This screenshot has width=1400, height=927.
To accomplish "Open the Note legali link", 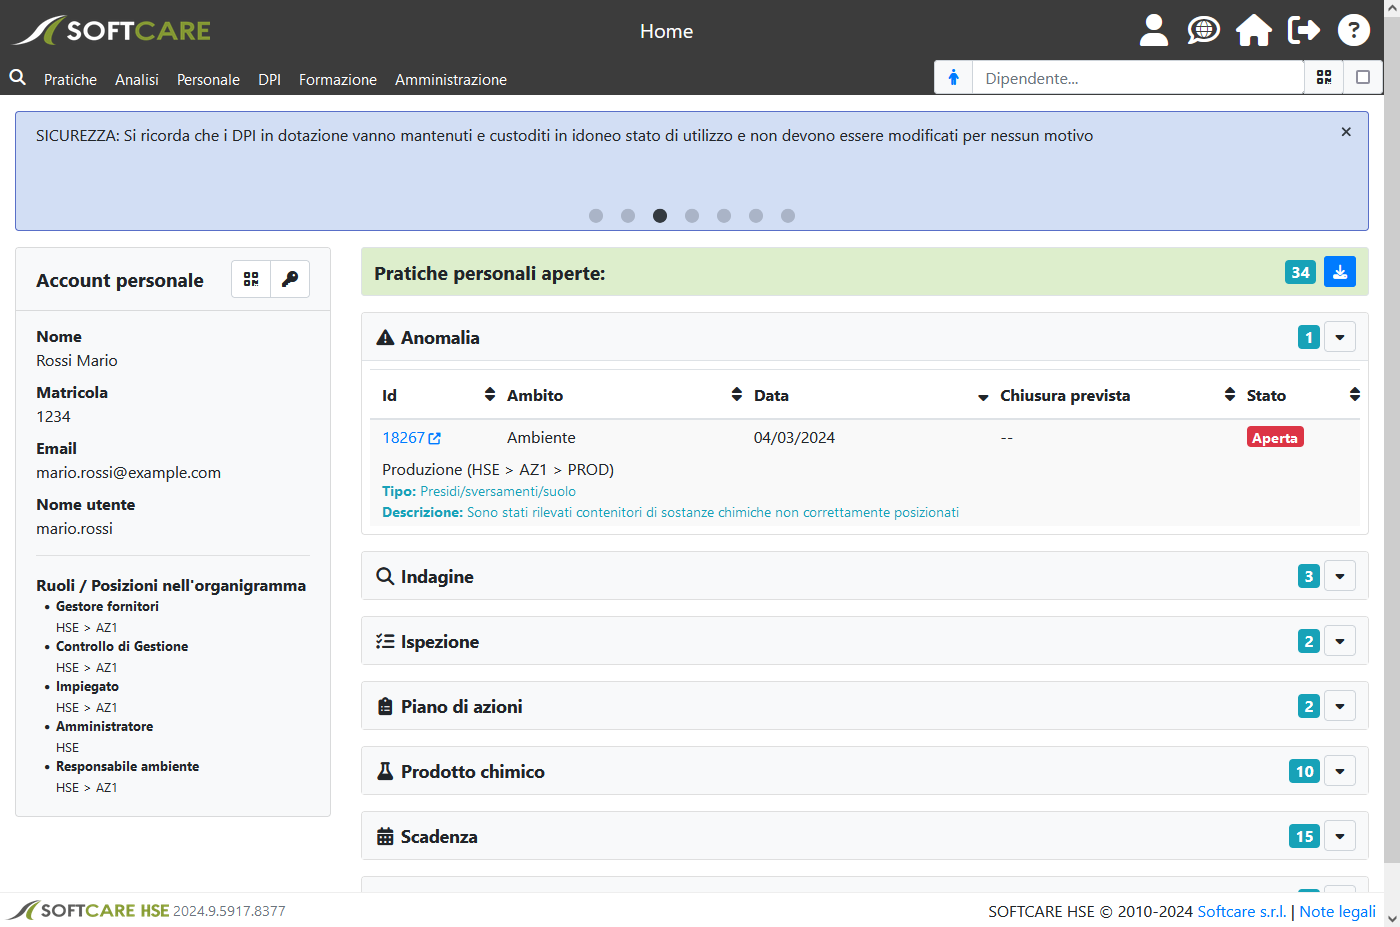I will click(x=1337, y=911).
